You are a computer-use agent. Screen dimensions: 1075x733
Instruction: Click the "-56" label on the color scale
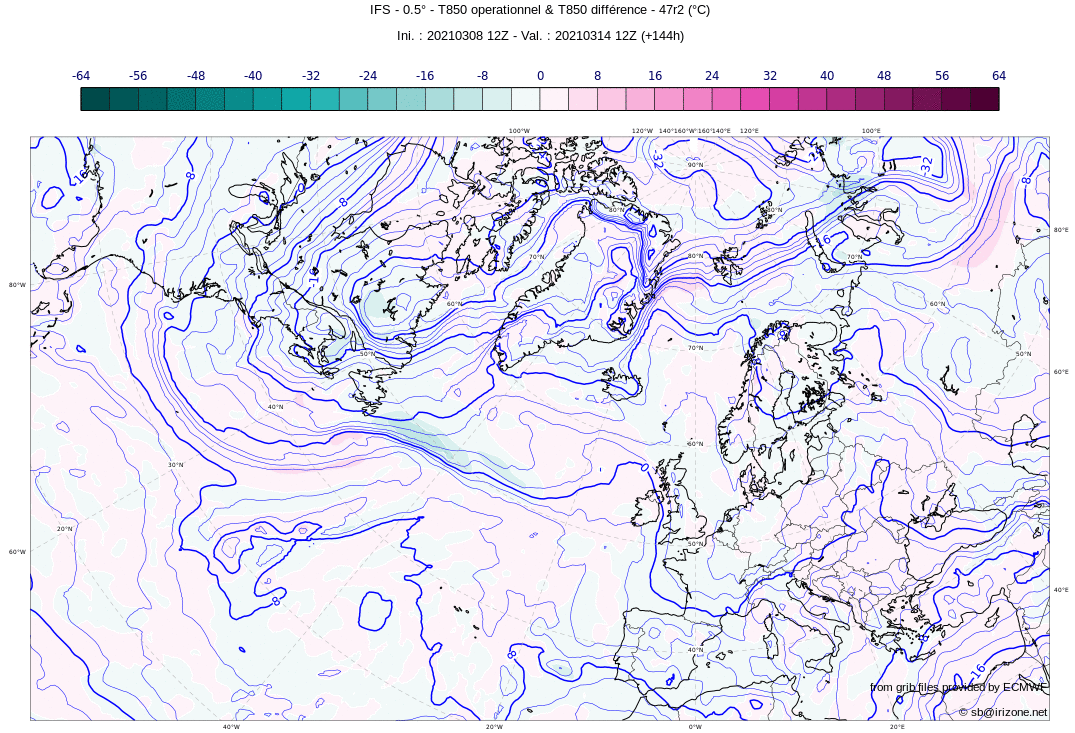(138, 75)
